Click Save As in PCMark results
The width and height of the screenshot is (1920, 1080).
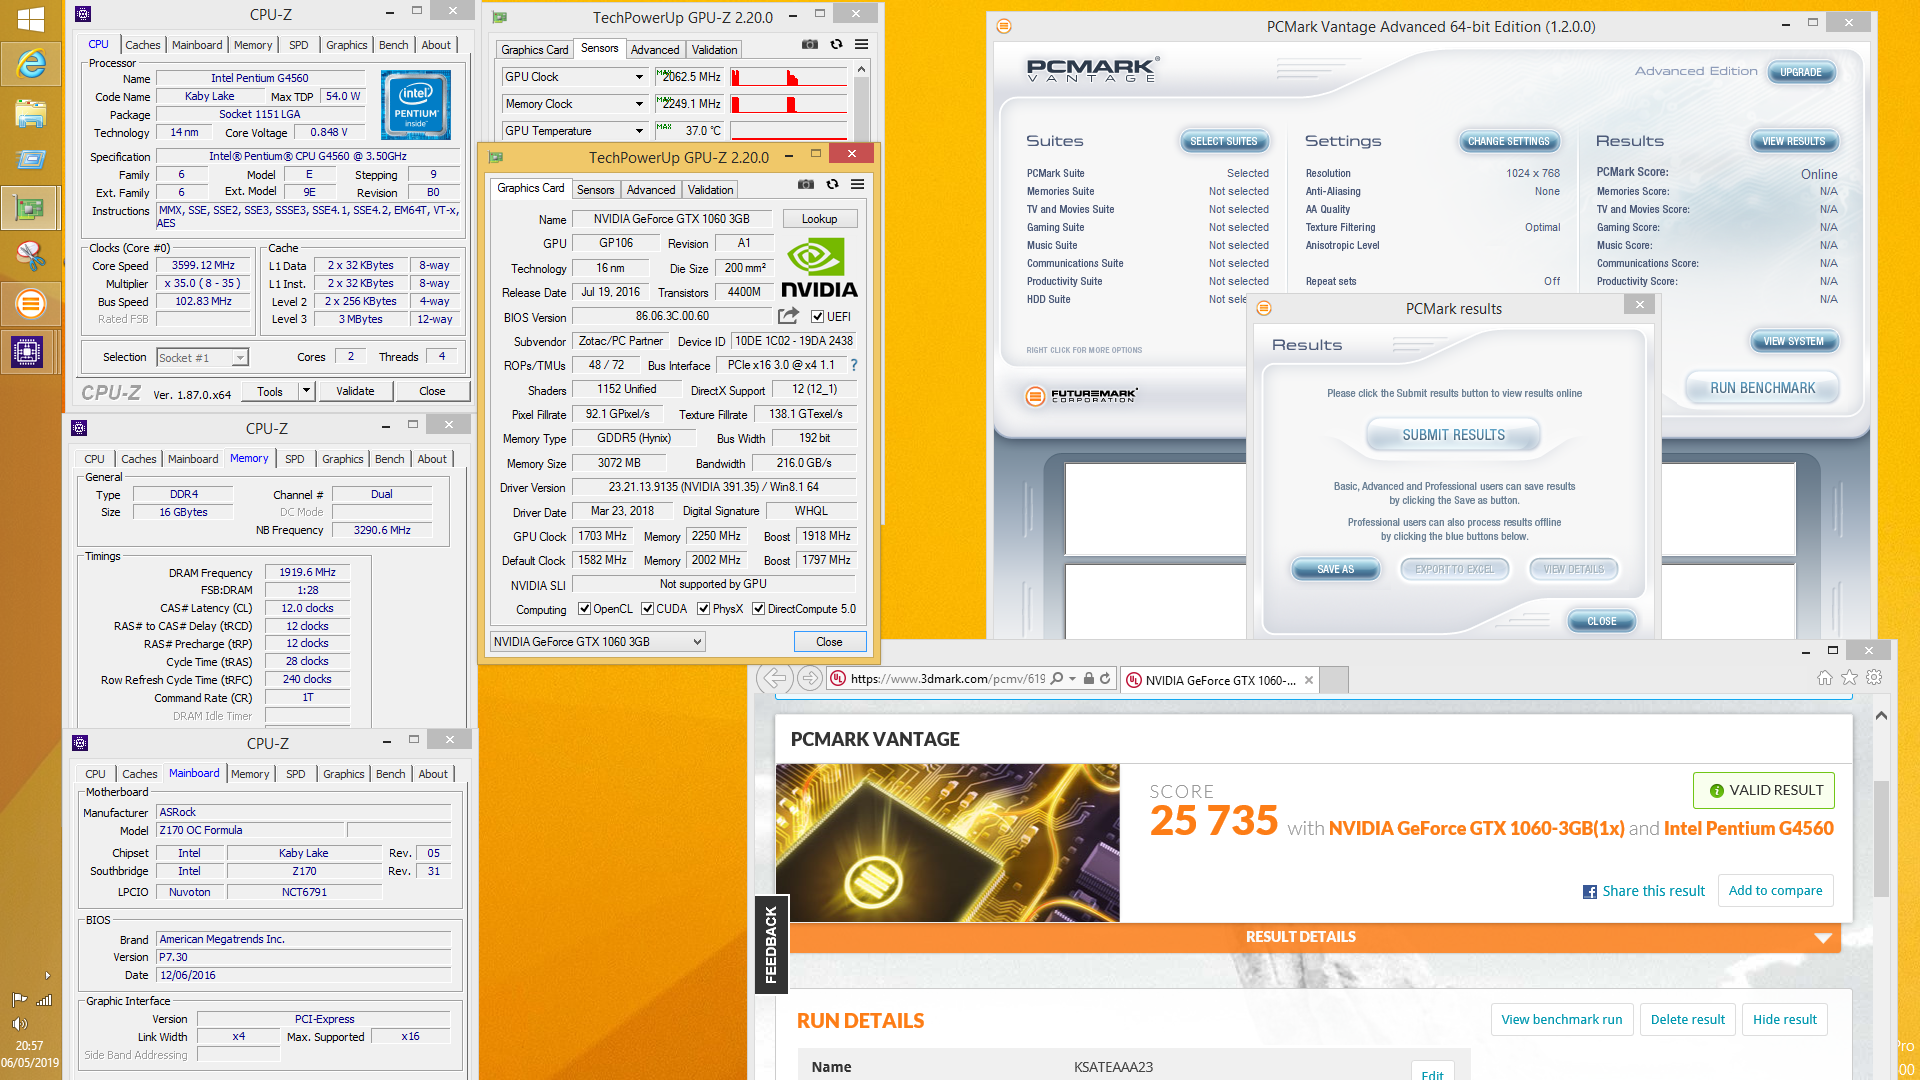click(1335, 569)
